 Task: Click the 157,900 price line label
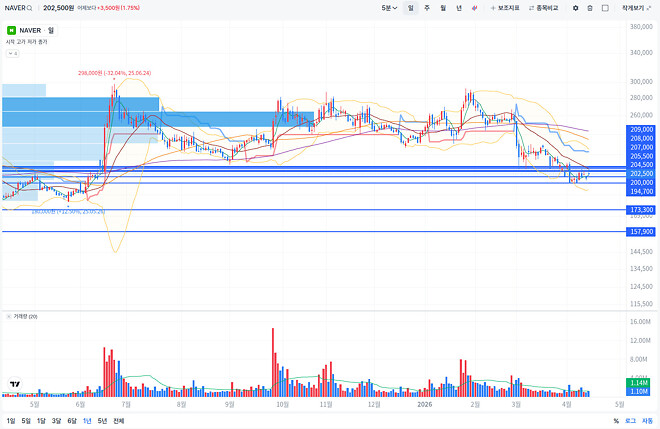point(641,232)
